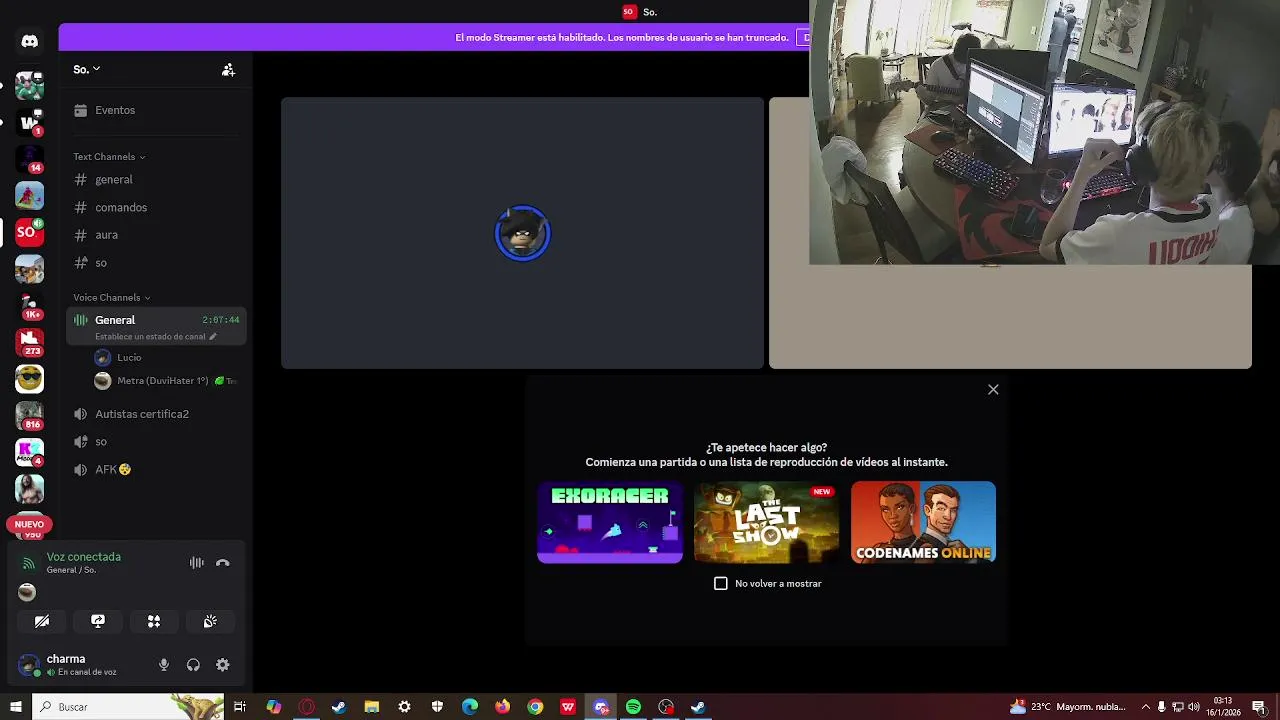Open File Explorer from taskbar

[x=371, y=707]
